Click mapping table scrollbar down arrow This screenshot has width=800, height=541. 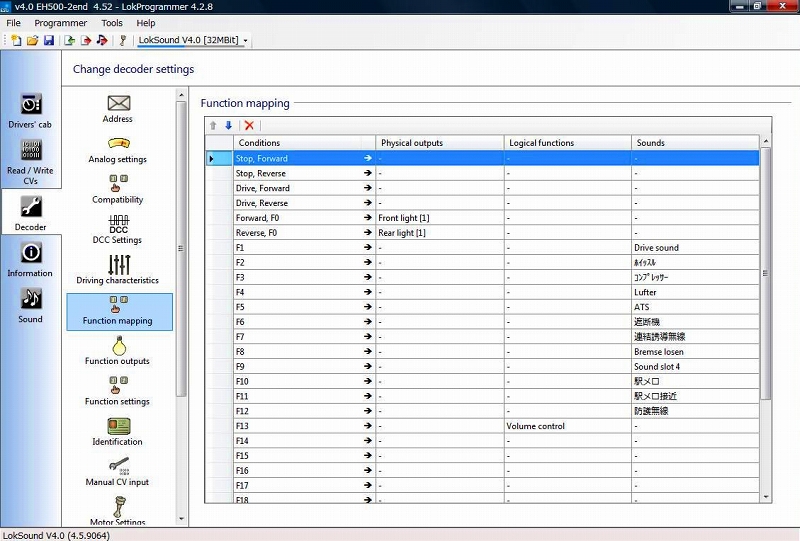click(766, 497)
